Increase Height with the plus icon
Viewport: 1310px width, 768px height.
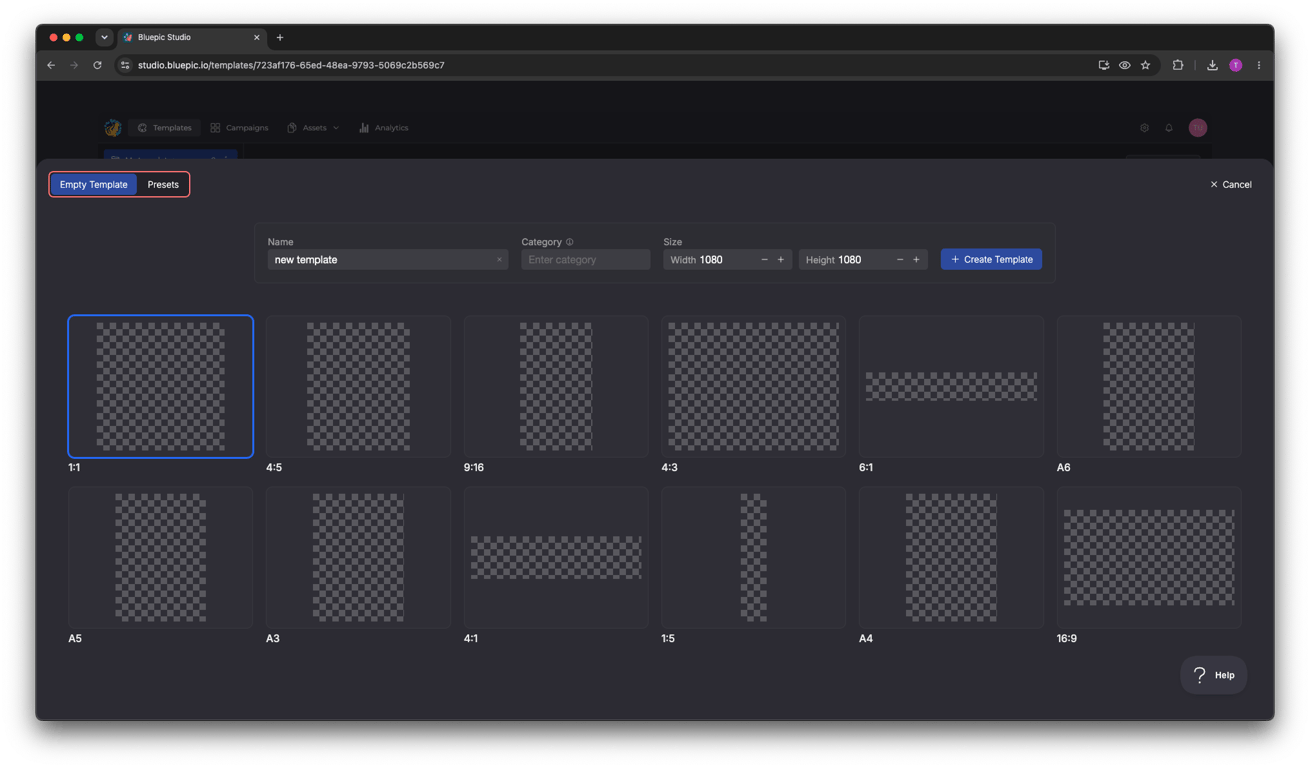[x=916, y=260]
